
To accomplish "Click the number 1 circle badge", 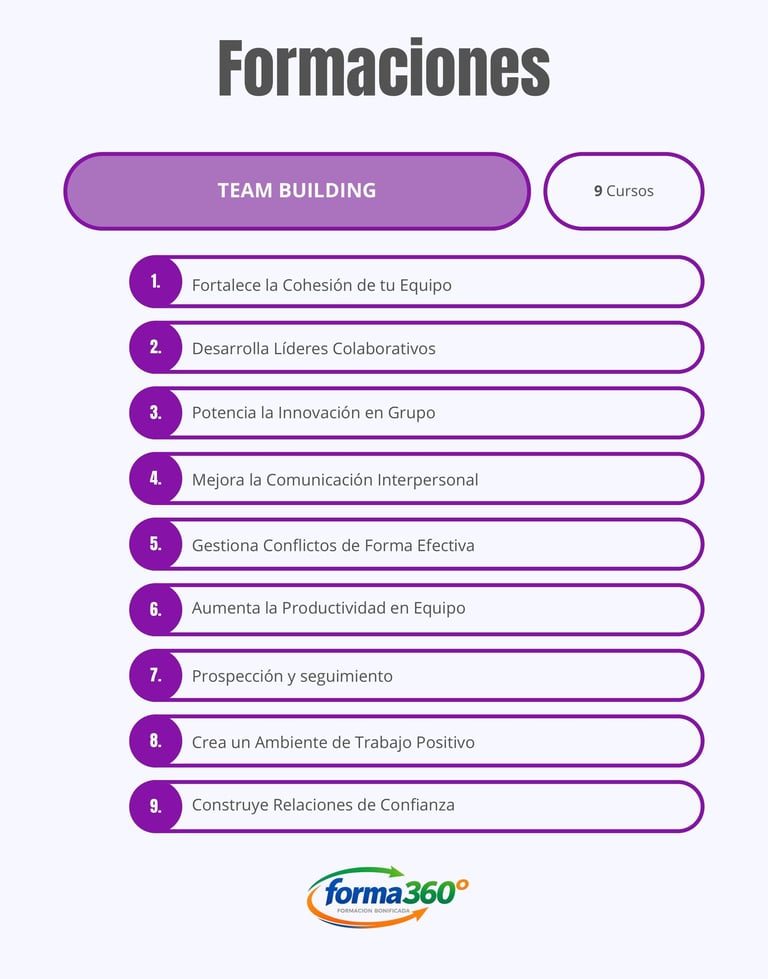I will pyautogui.click(x=155, y=282).
